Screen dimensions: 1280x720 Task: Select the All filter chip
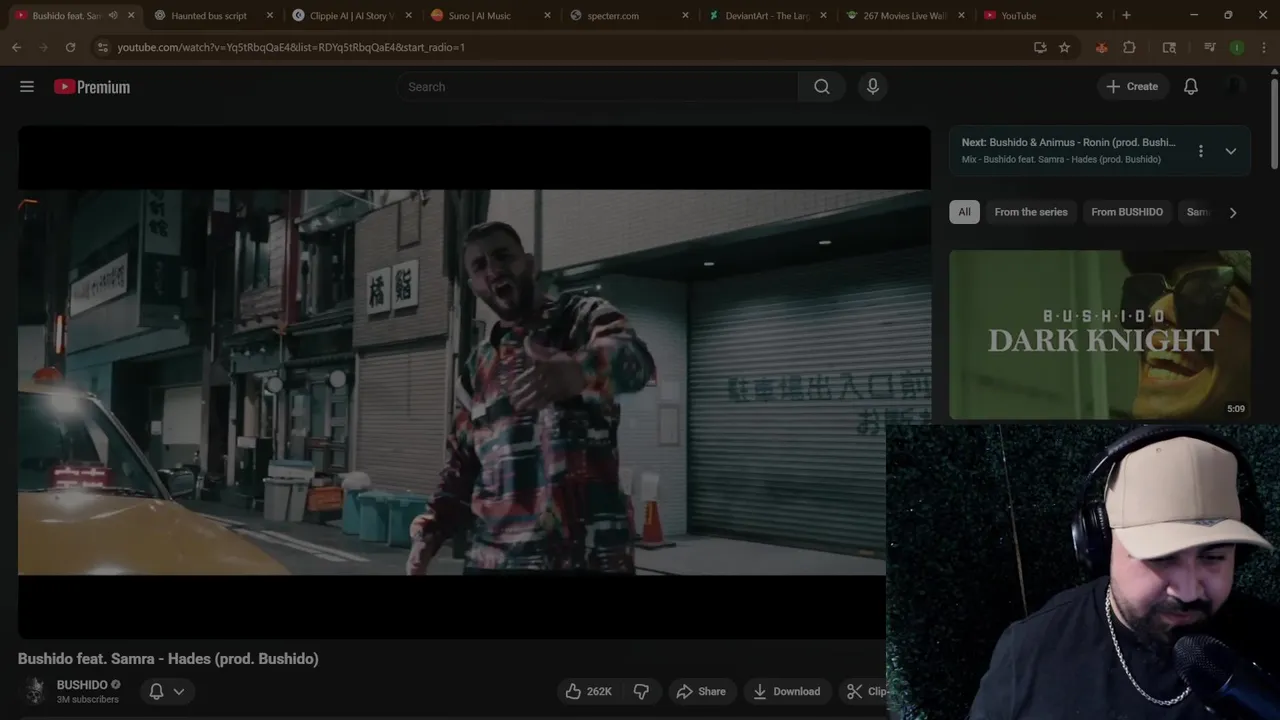pyautogui.click(x=964, y=212)
